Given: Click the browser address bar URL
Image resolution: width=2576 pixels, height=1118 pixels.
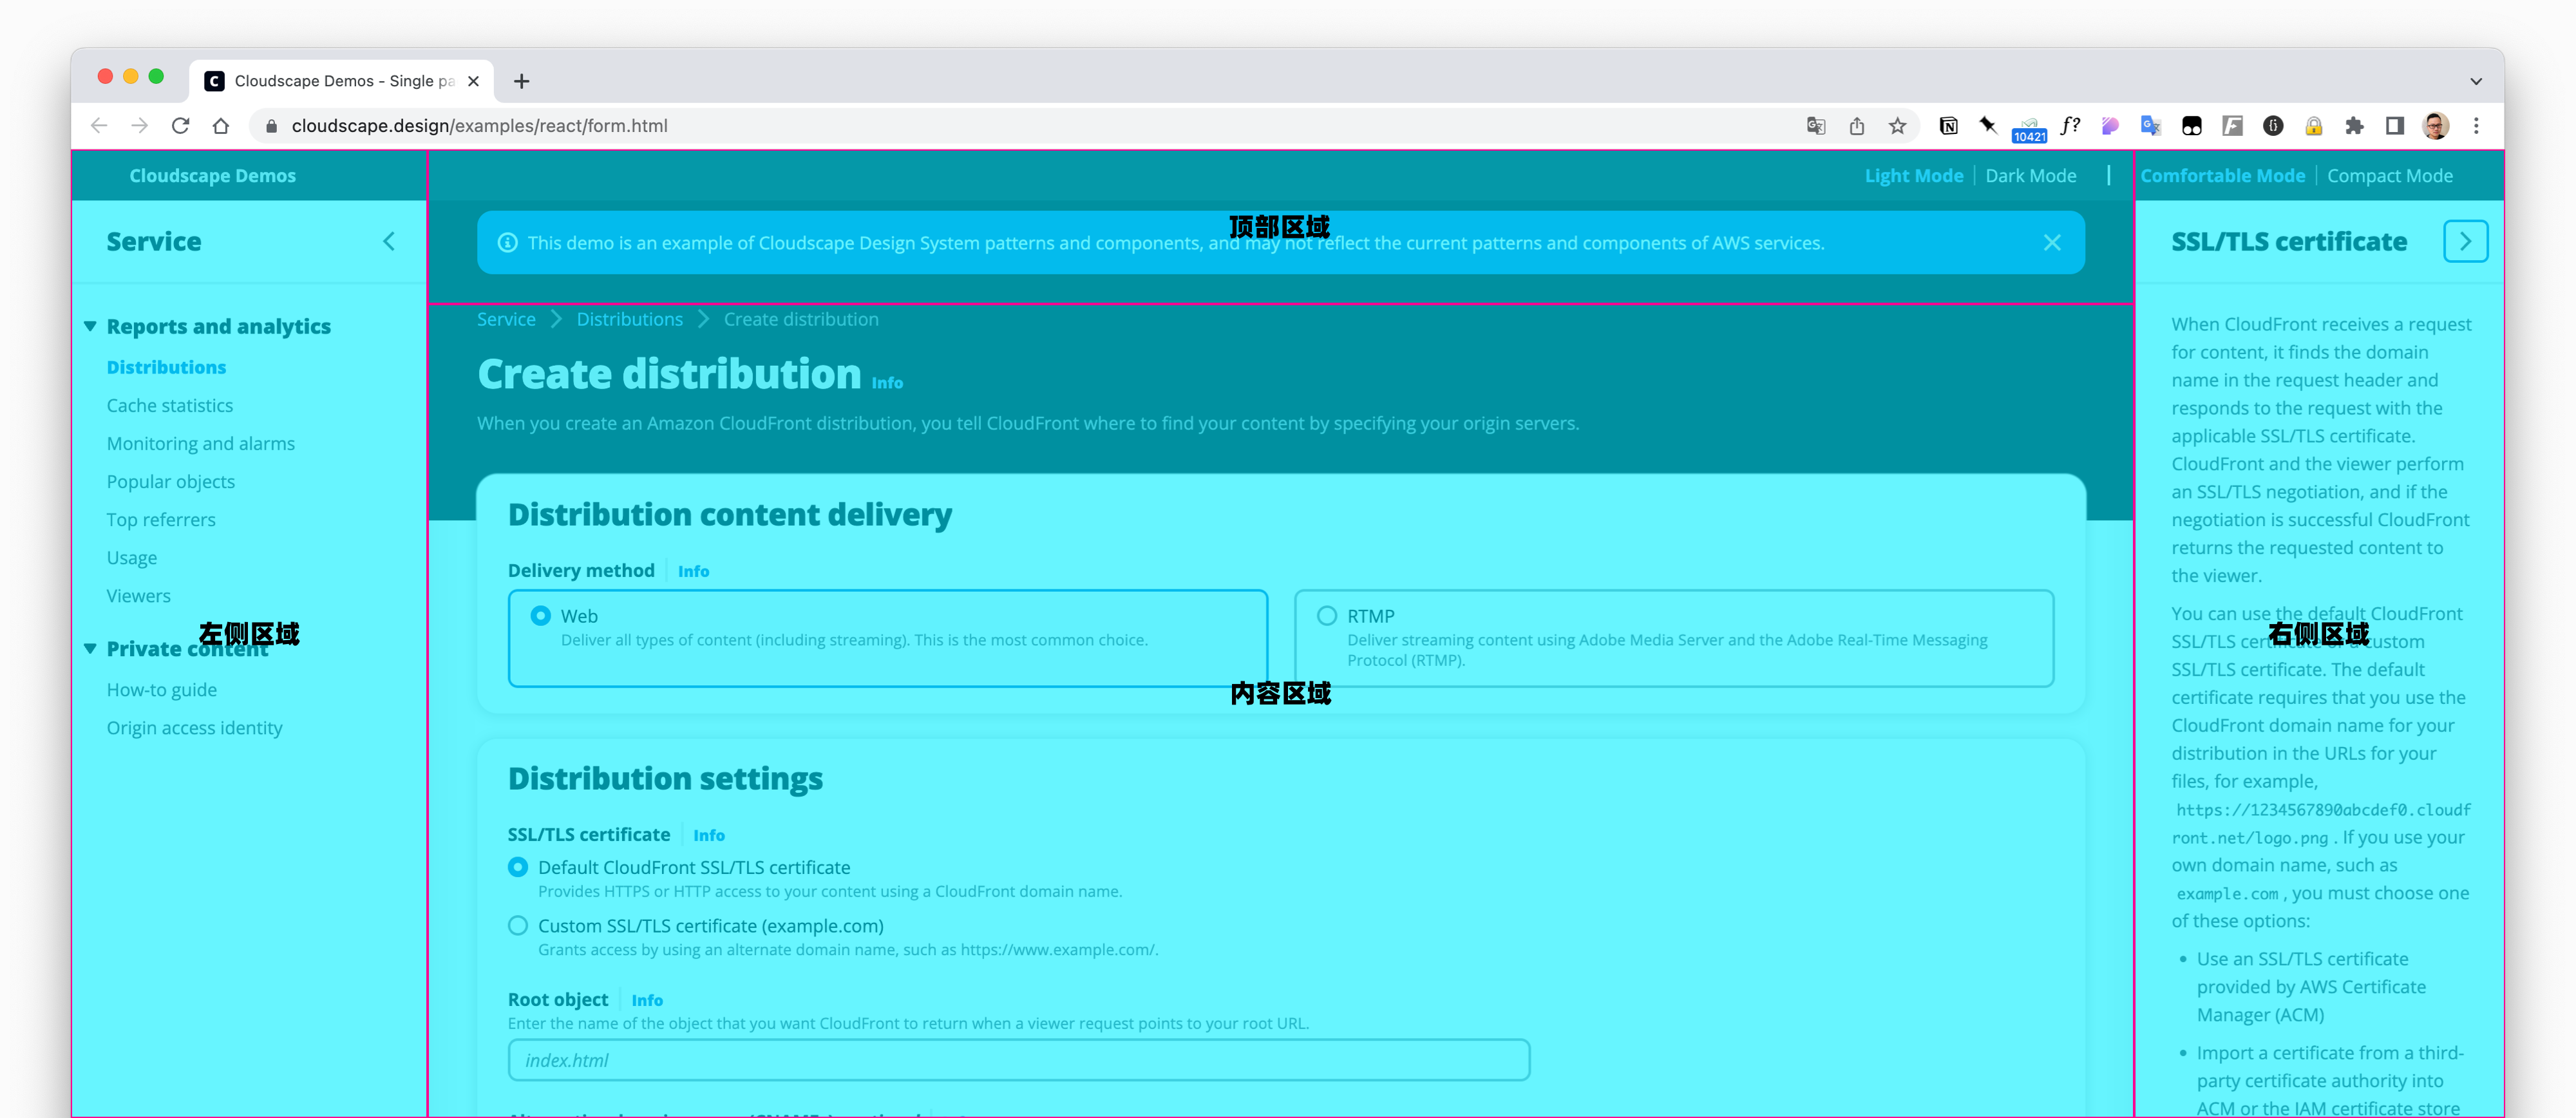Looking at the screenshot, I should 479,126.
